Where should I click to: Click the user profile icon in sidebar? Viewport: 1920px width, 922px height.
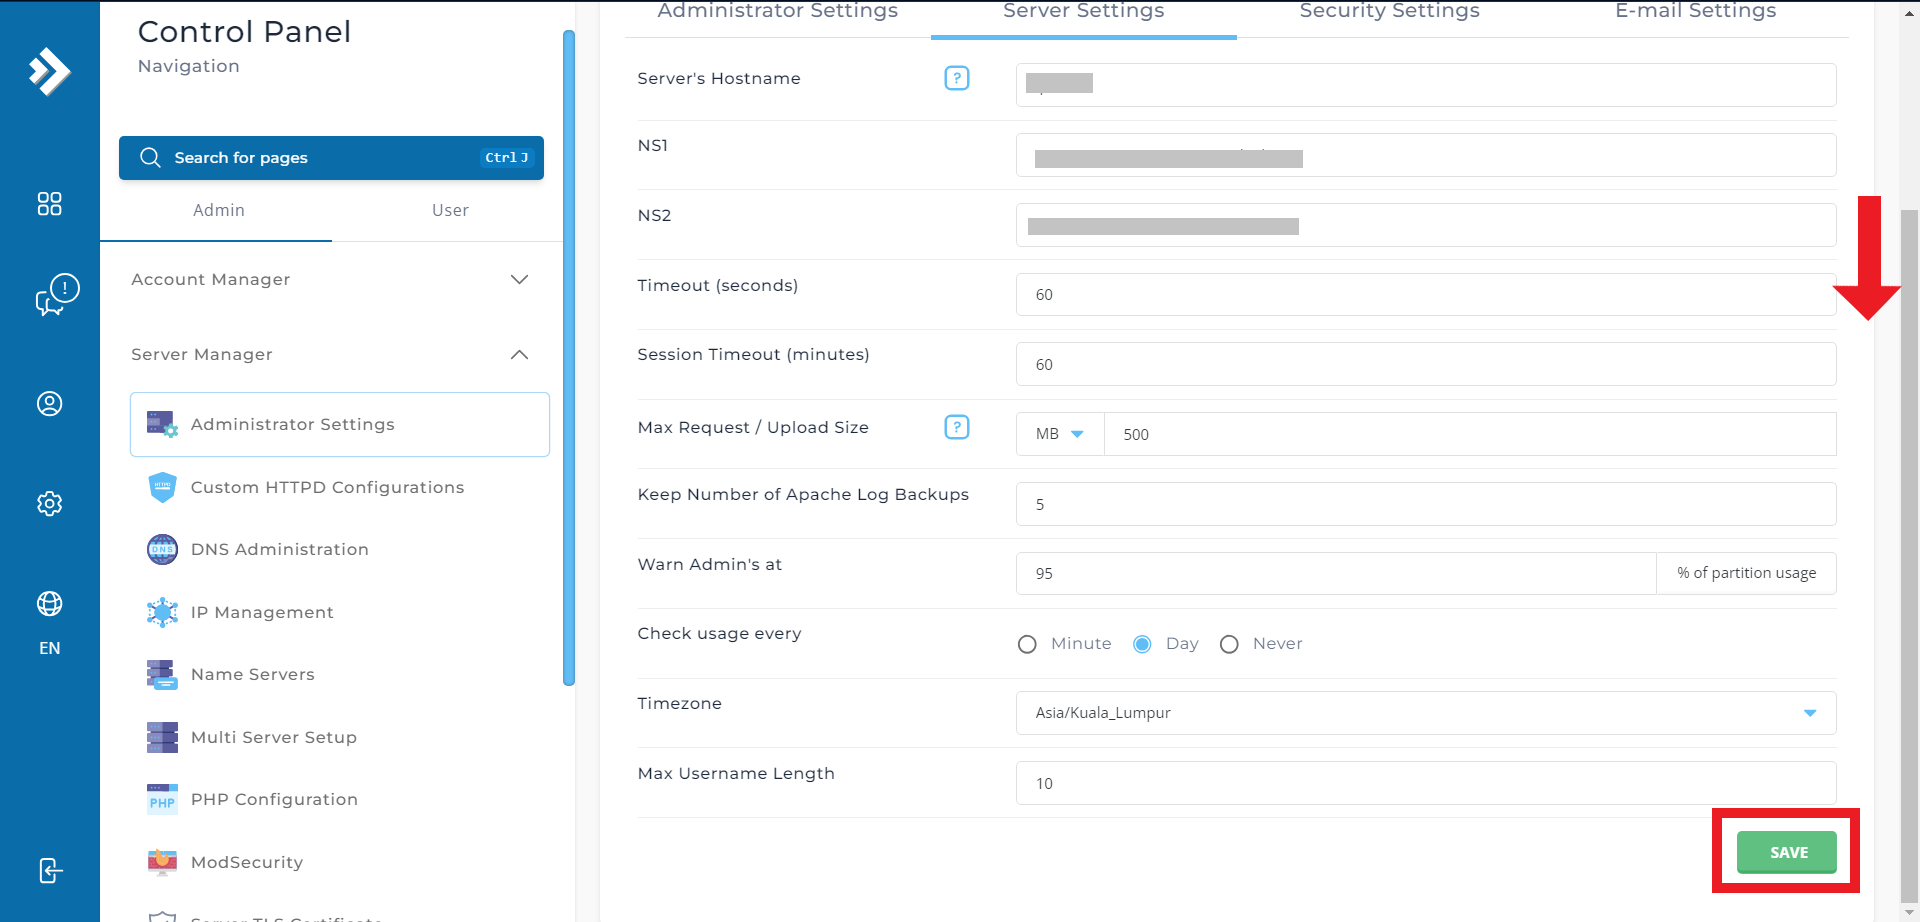pos(49,404)
